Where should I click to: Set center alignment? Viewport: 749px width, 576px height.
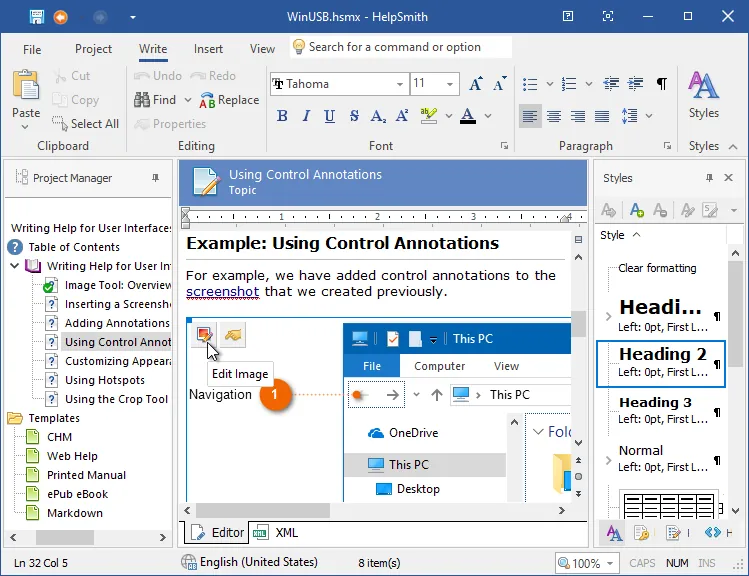[554, 116]
